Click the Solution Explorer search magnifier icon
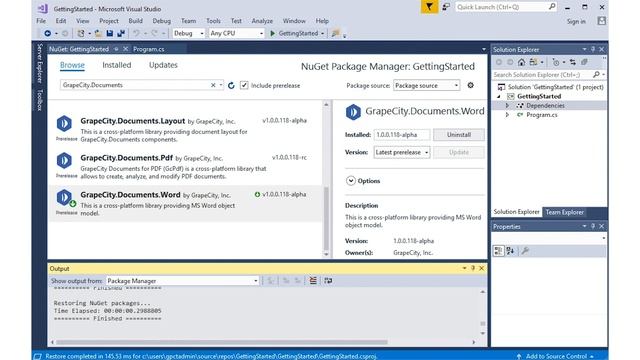The image size is (640, 360). click(x=596, y=75)
